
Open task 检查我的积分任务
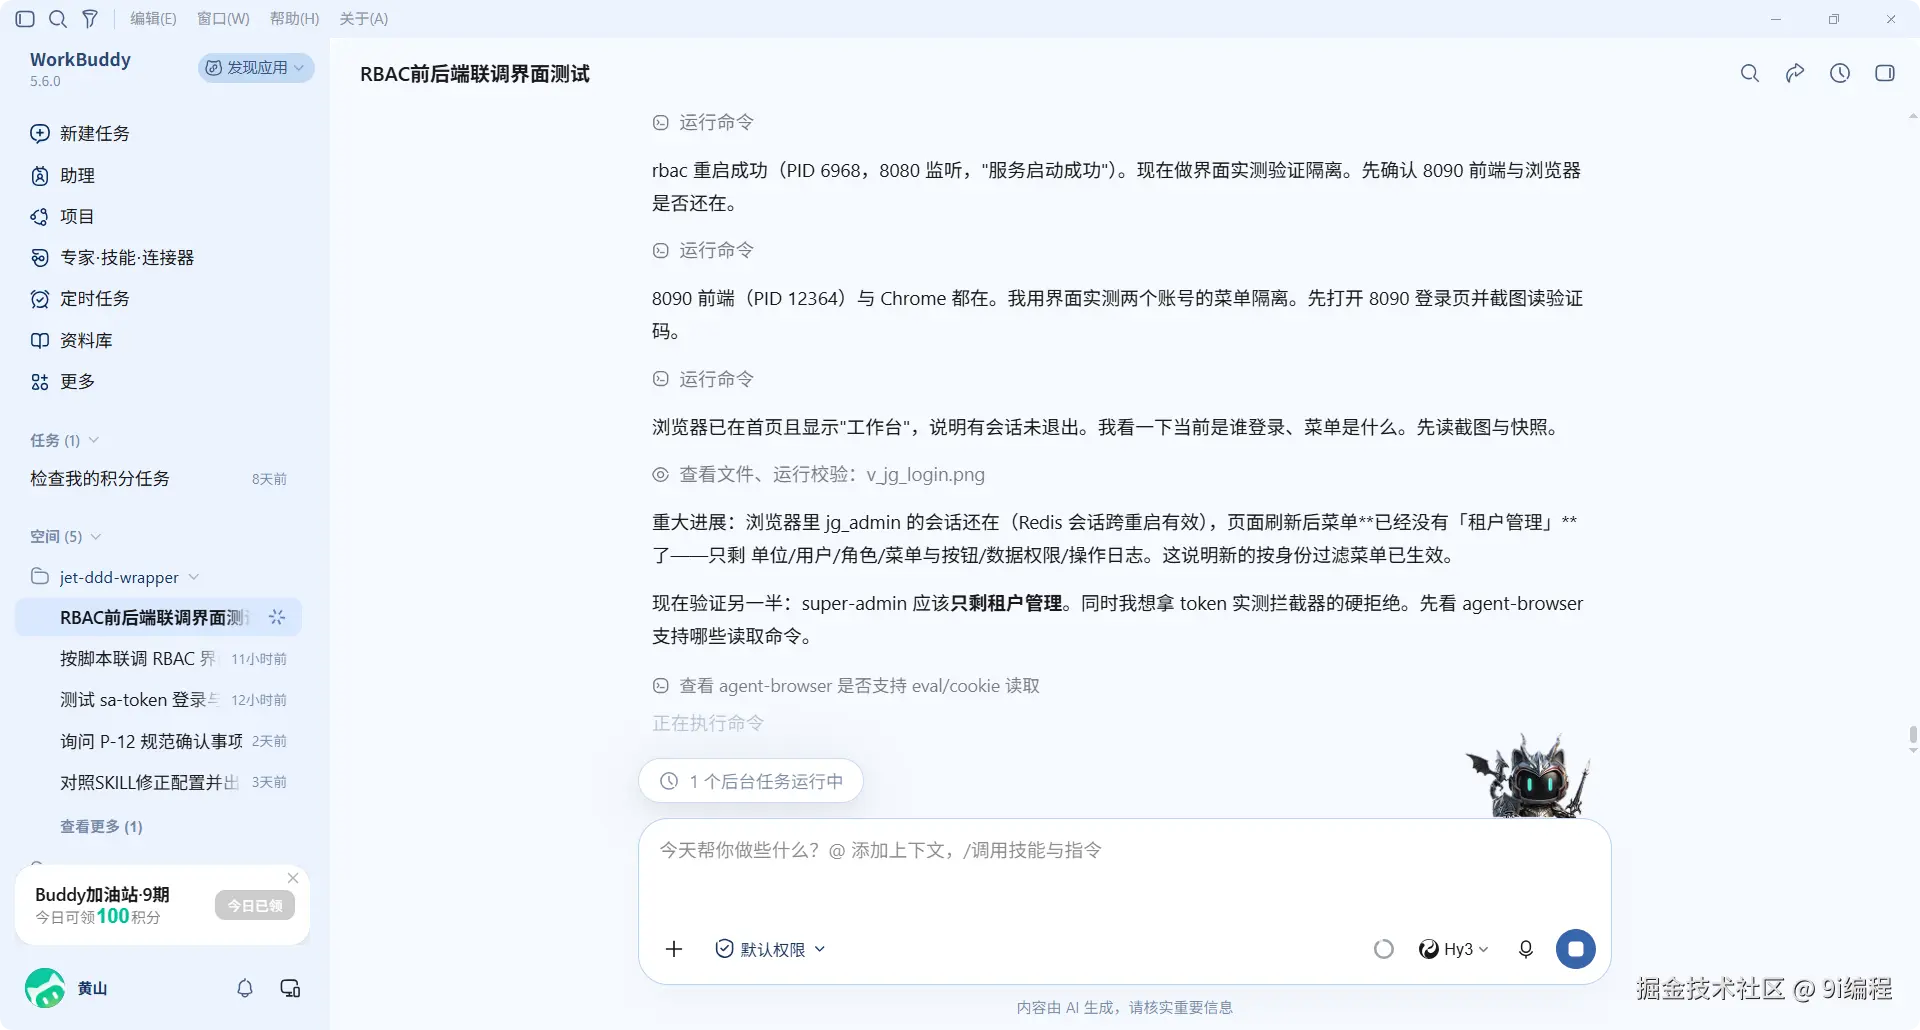(x=158, y=478)
